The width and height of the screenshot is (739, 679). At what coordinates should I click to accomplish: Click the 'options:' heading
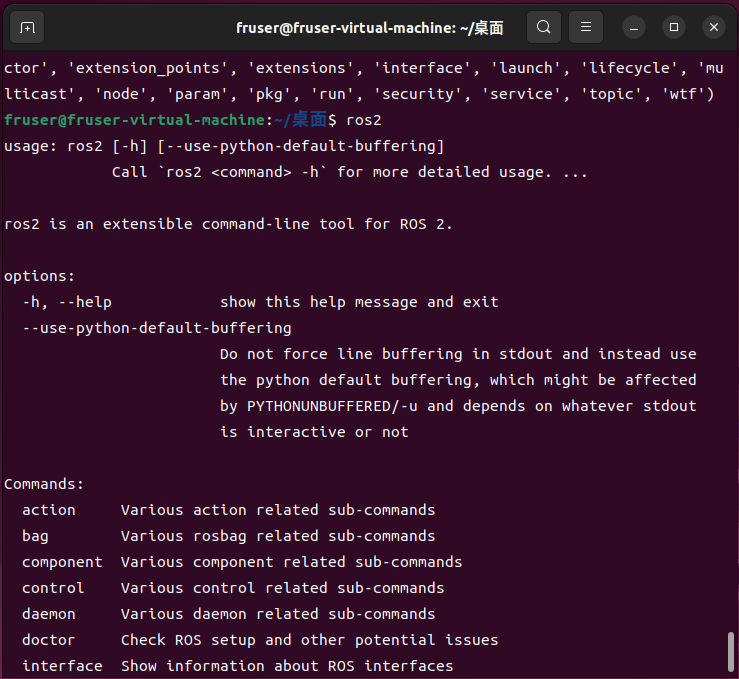[40, 276]
